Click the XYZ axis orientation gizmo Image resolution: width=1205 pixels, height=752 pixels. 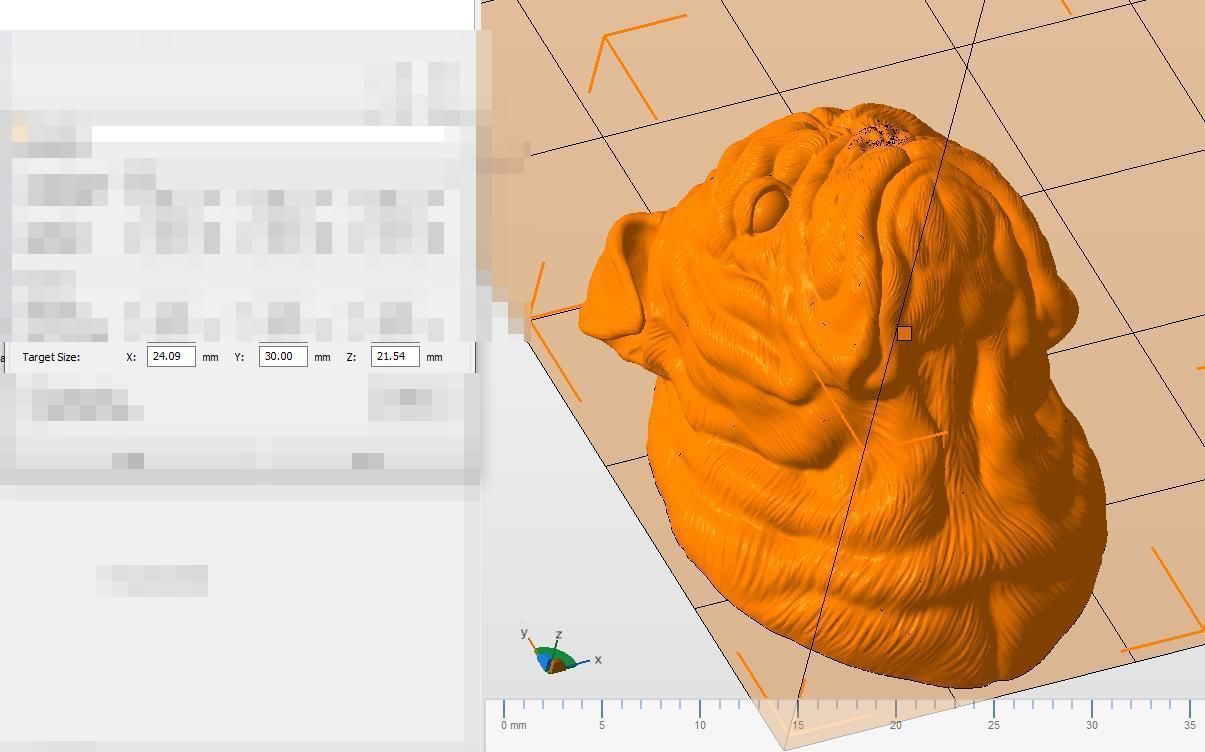560,651
